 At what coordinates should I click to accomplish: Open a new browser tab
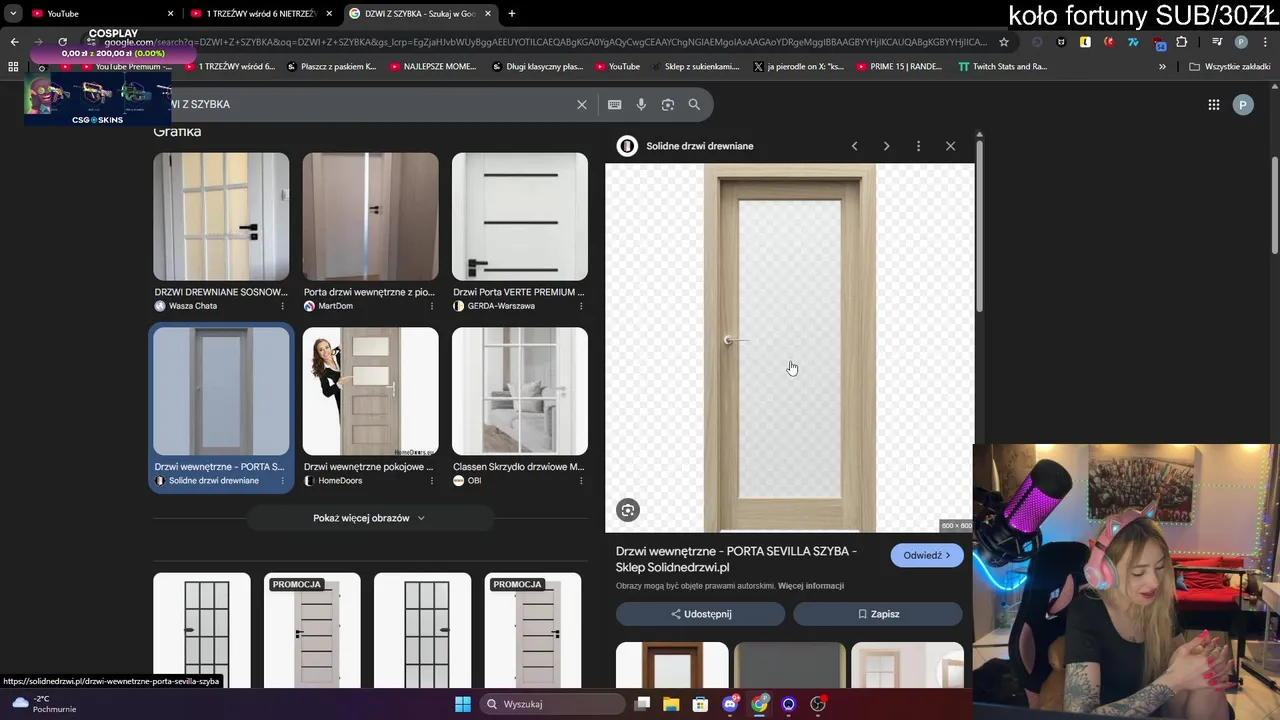(x=512, y=13)
